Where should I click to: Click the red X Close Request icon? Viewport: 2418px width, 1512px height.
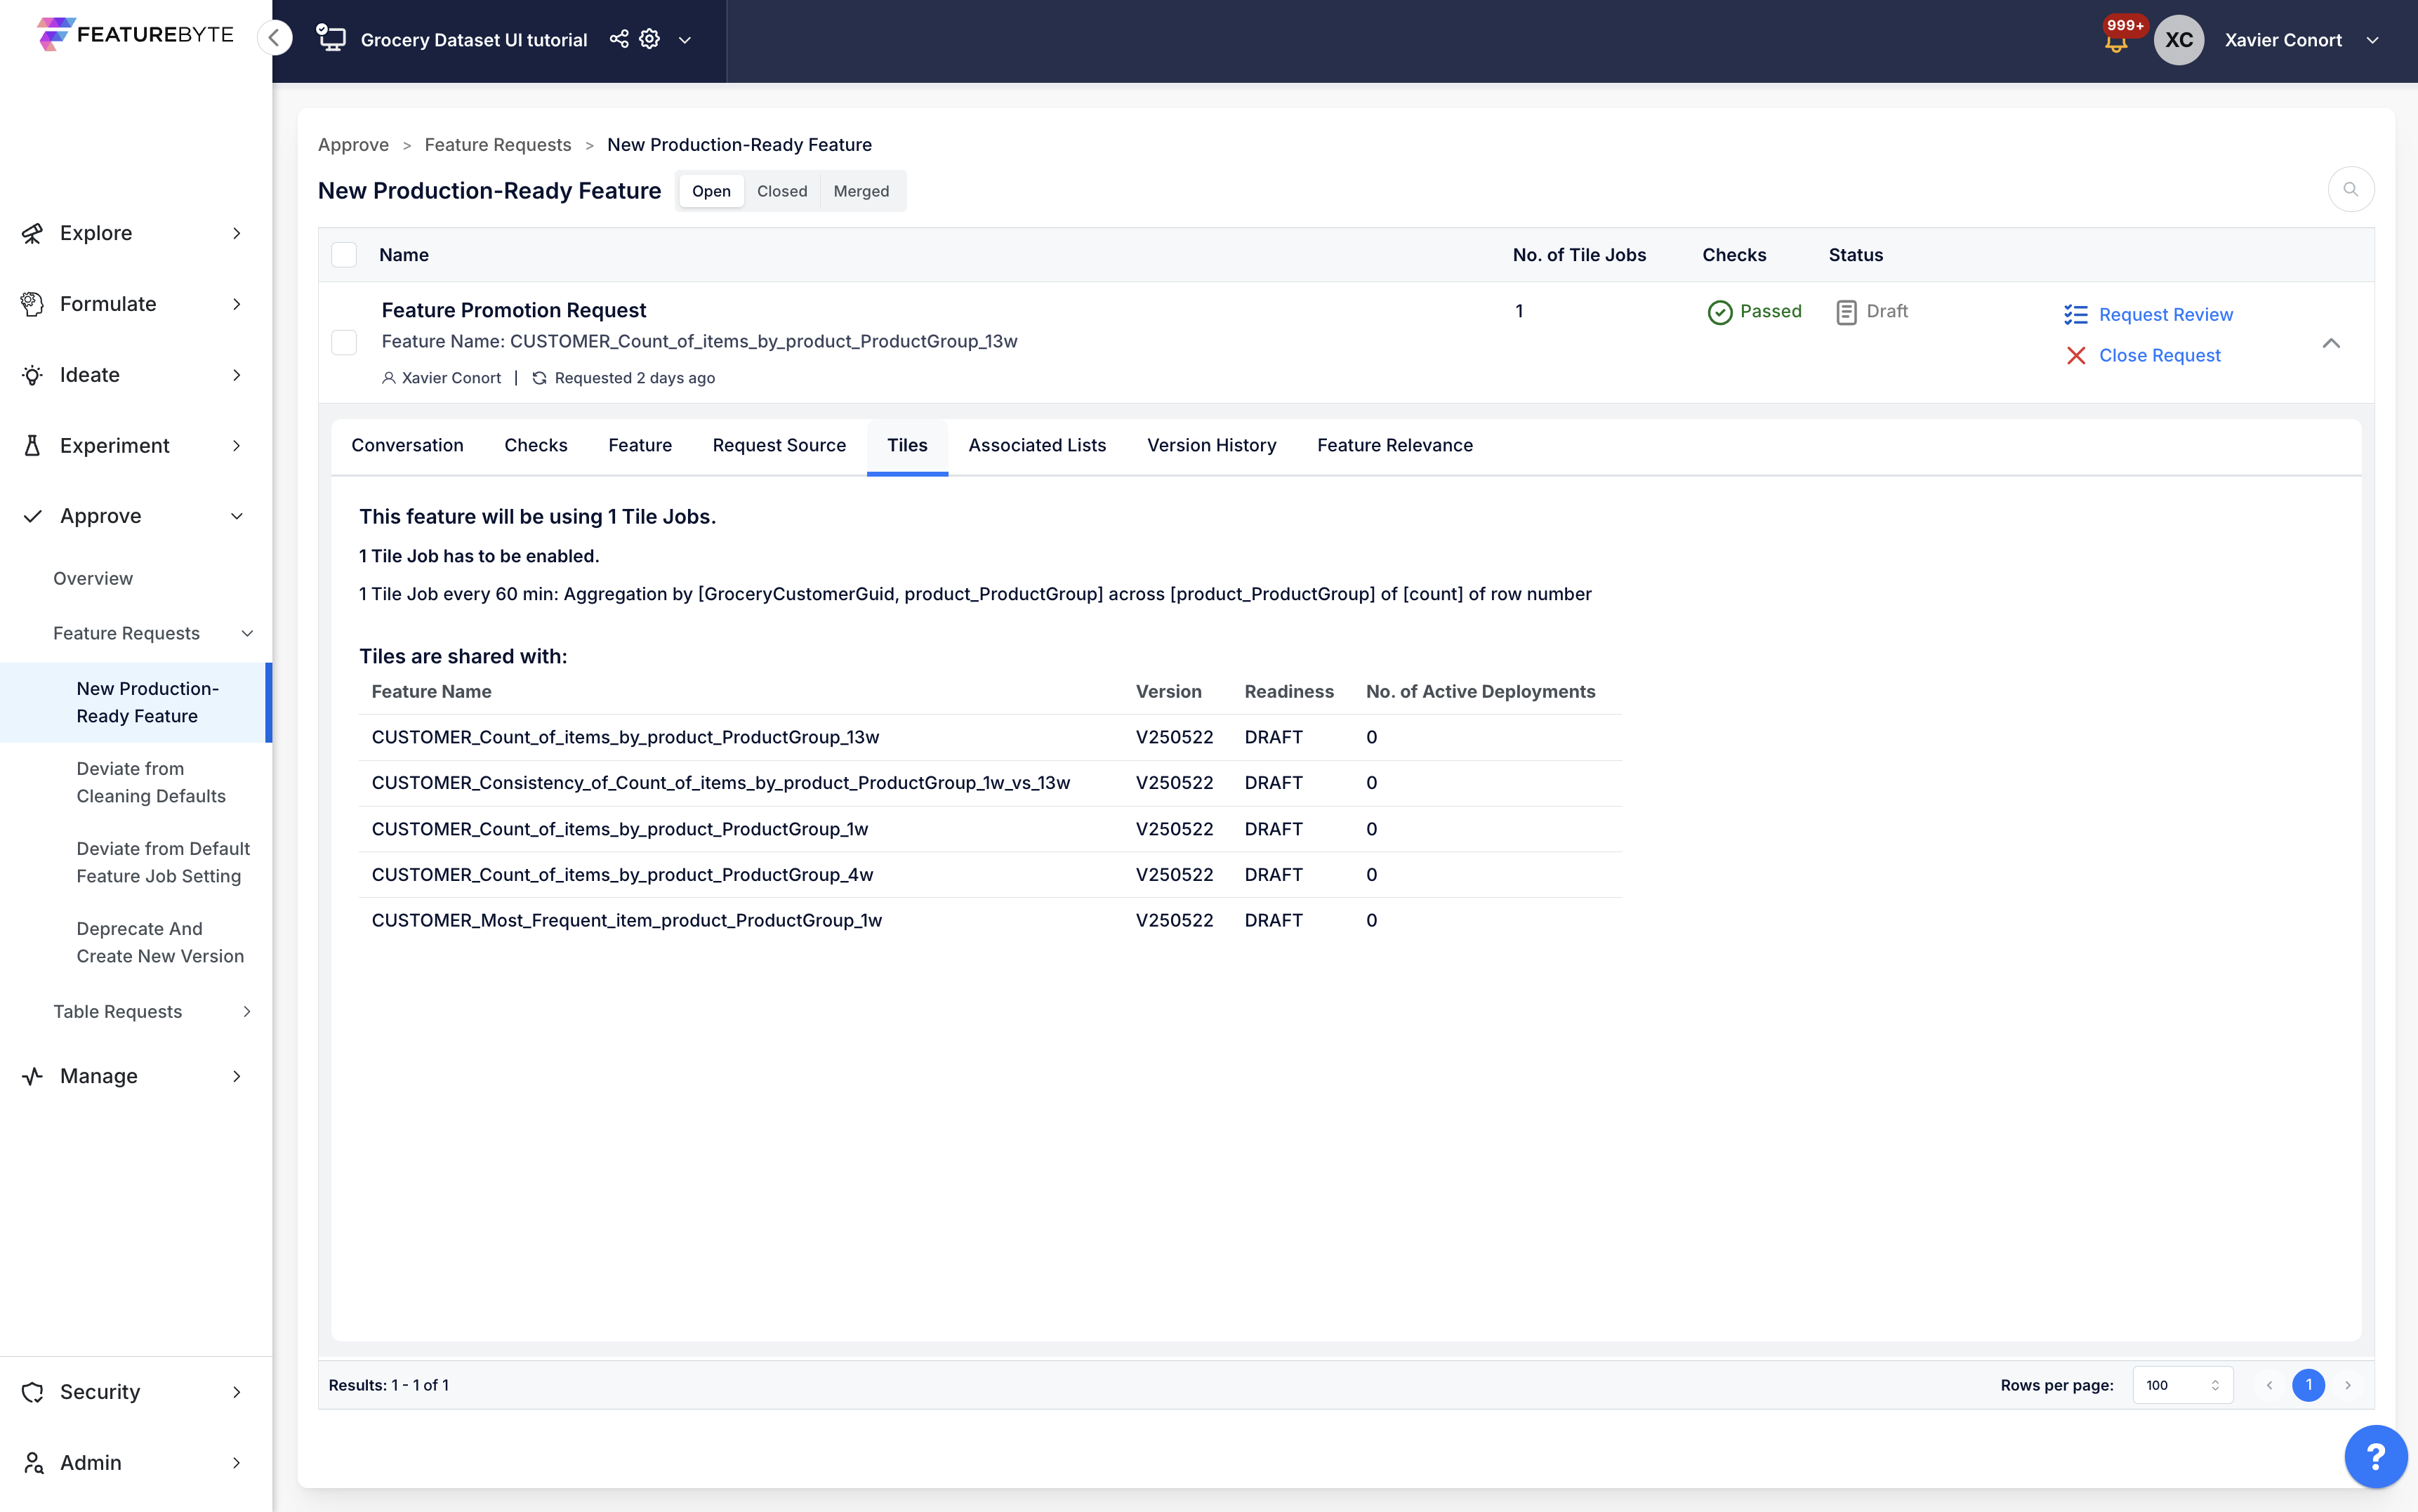point(2076,356)
